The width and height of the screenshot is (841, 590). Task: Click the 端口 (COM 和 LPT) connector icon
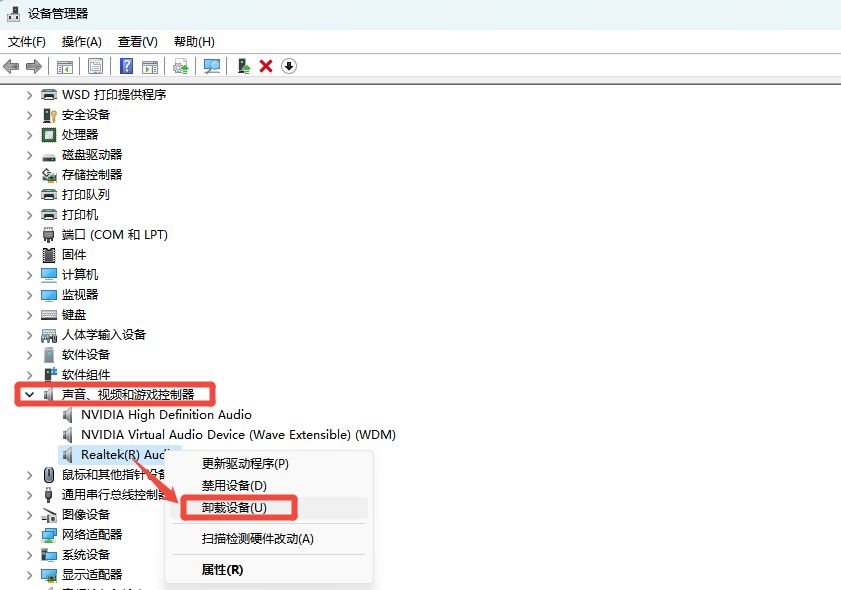point(49,235)
